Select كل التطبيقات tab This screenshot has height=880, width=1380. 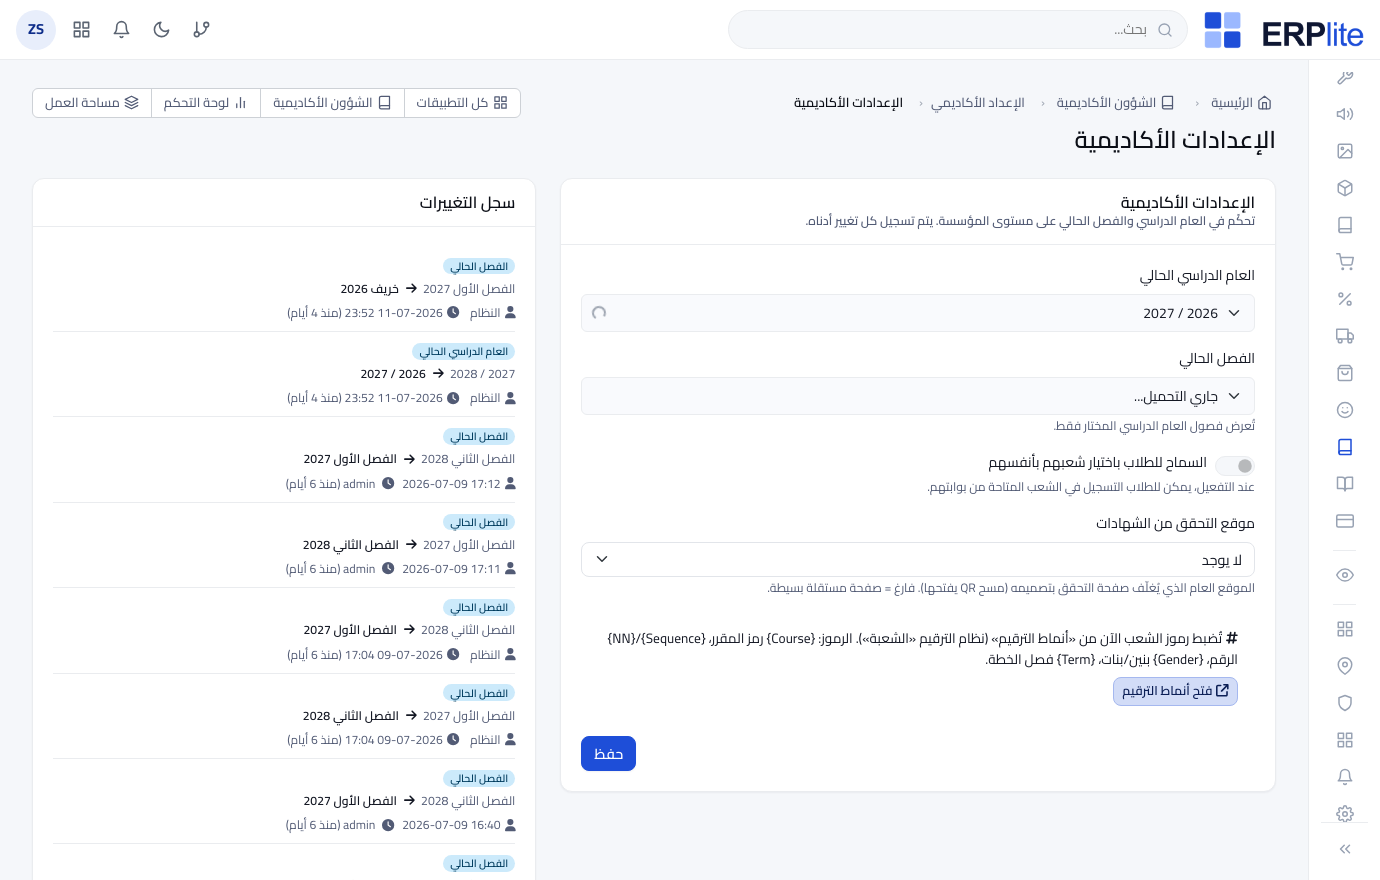pyautogui.click(x=462, y=103)
